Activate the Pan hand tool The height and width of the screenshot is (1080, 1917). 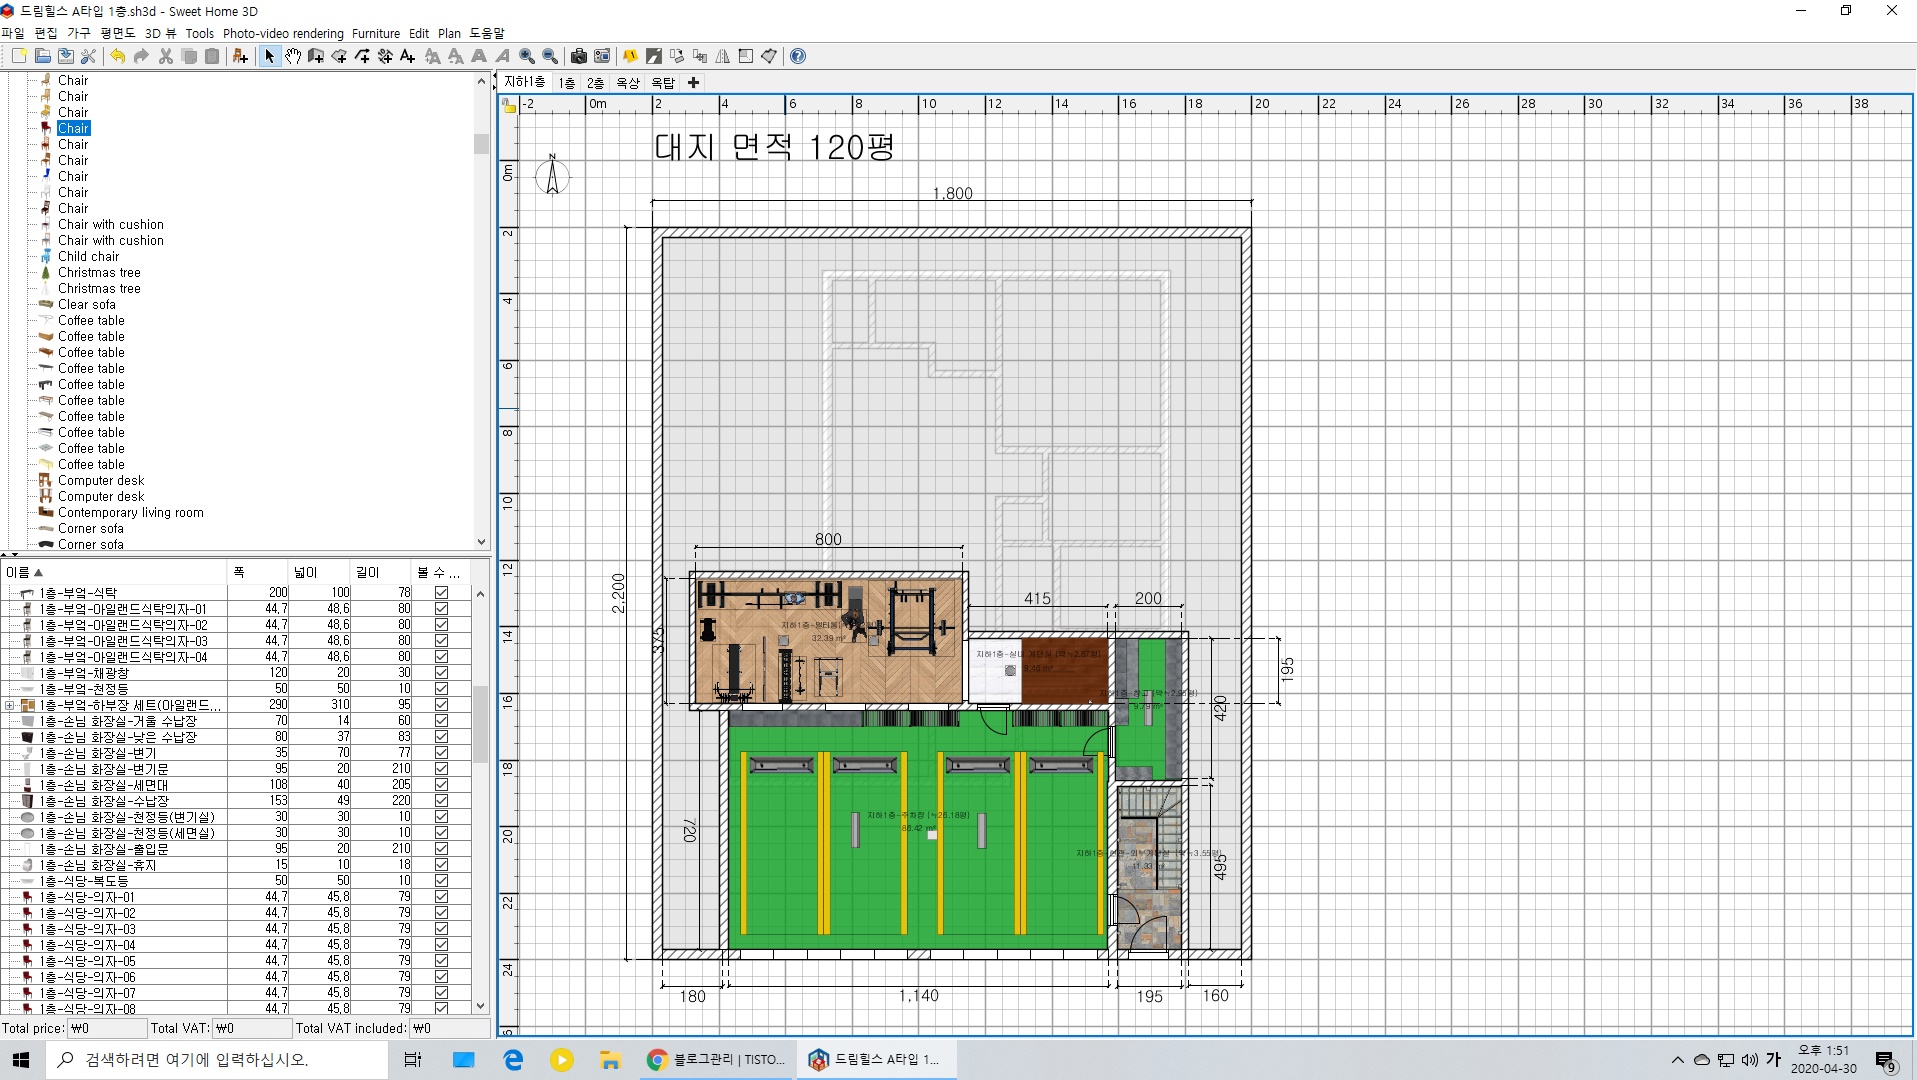click(x=292, y=56)
